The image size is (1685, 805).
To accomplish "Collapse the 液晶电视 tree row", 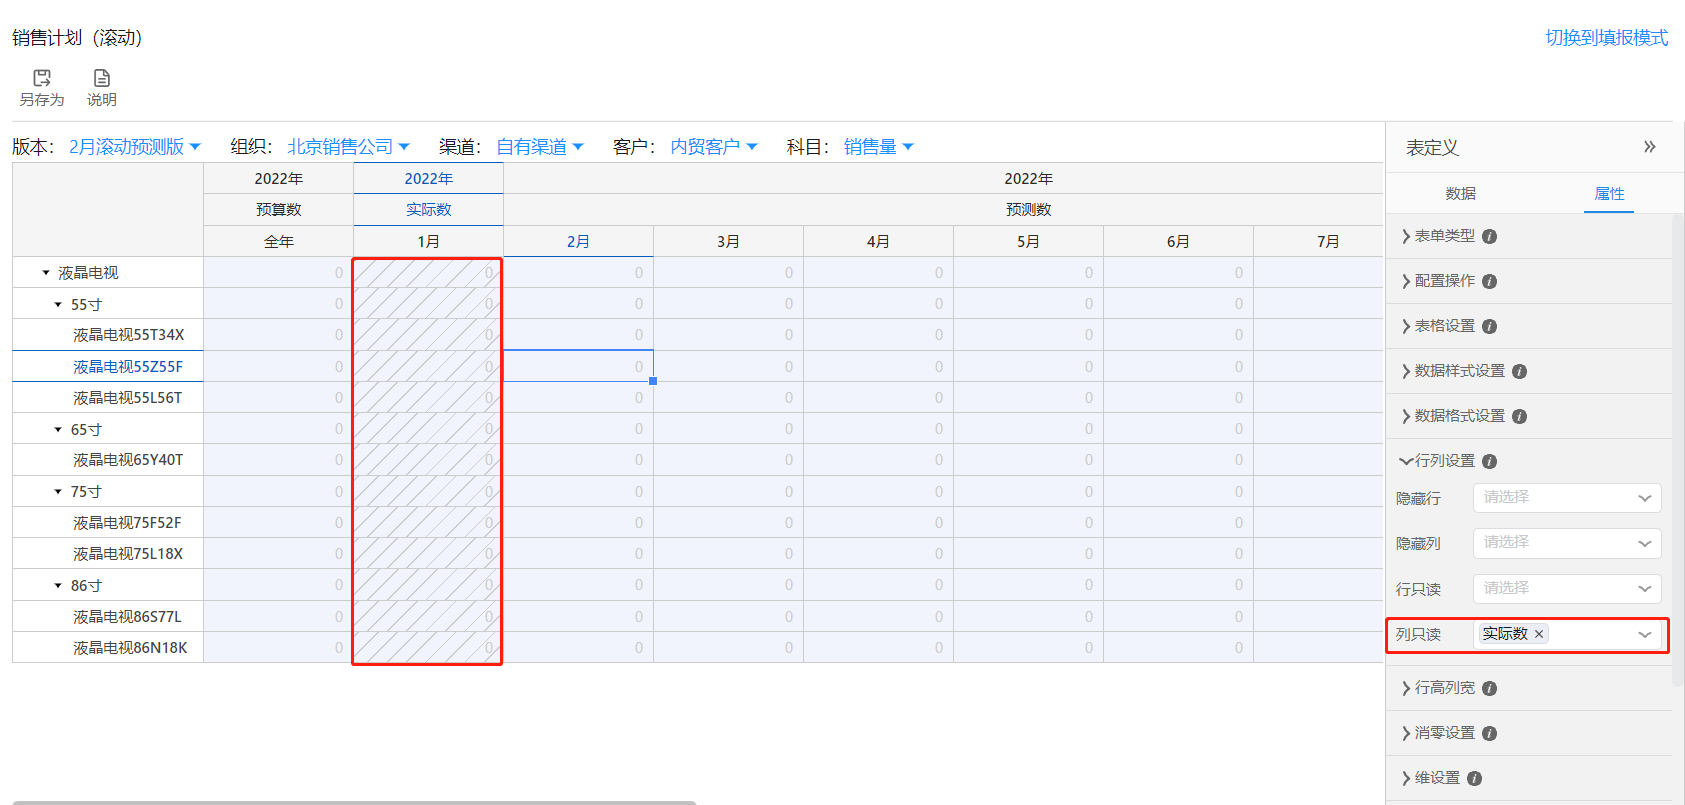I will 46,273.
